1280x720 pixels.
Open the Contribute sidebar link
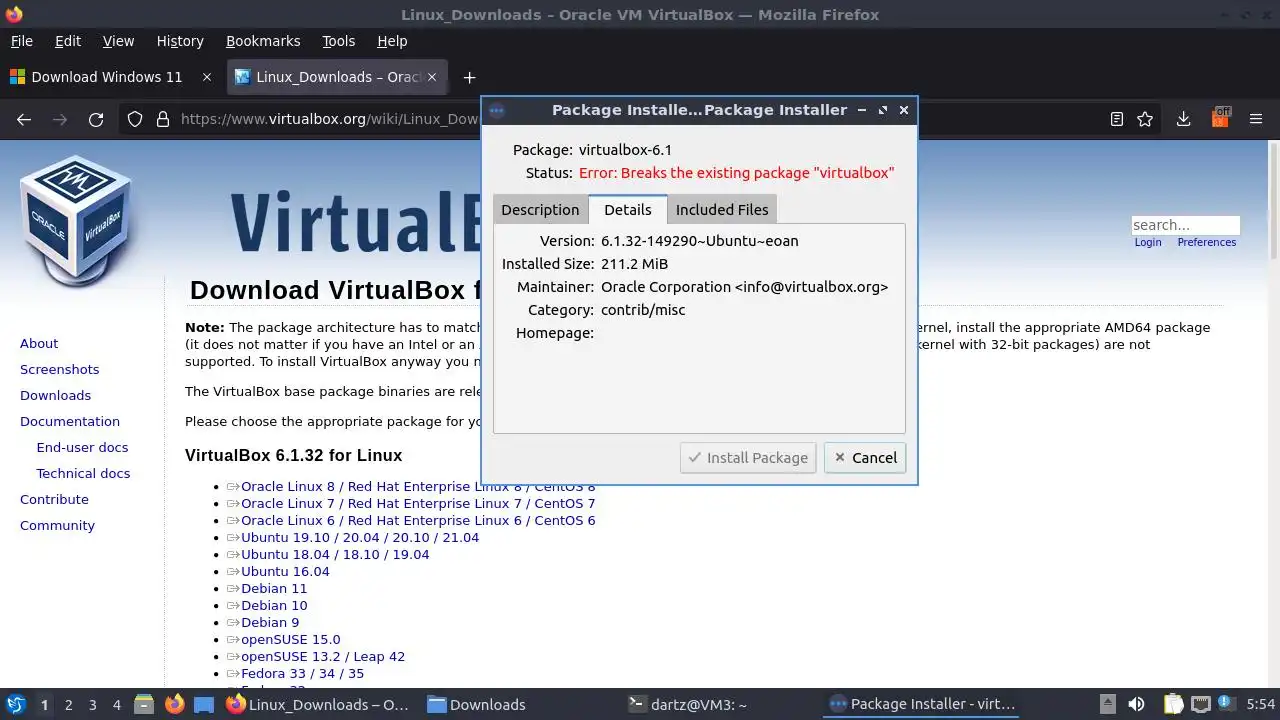(54, 499)
